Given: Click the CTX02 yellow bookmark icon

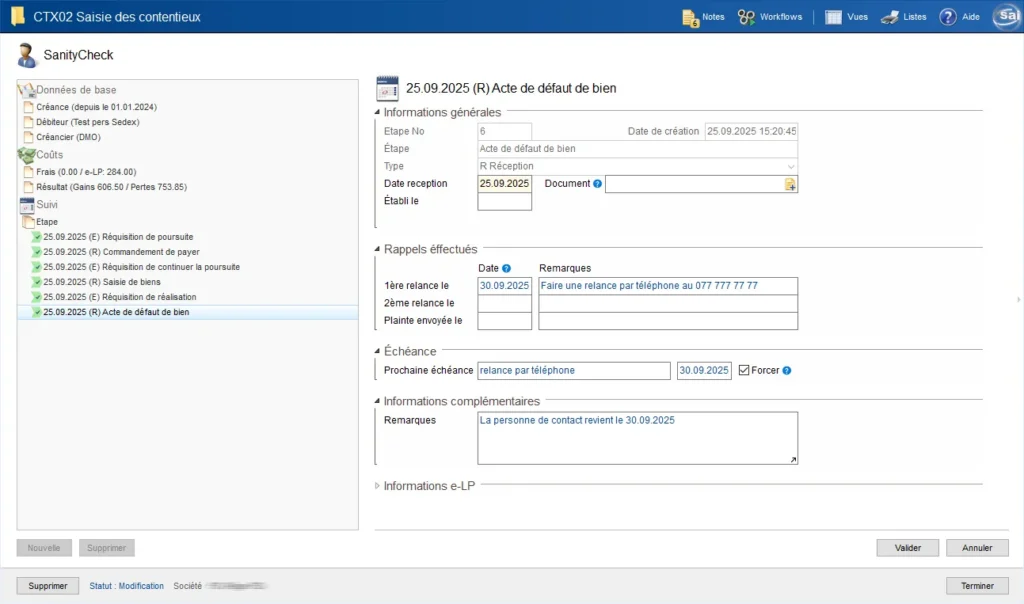Looking at the screenshot, I should [18, 16].
